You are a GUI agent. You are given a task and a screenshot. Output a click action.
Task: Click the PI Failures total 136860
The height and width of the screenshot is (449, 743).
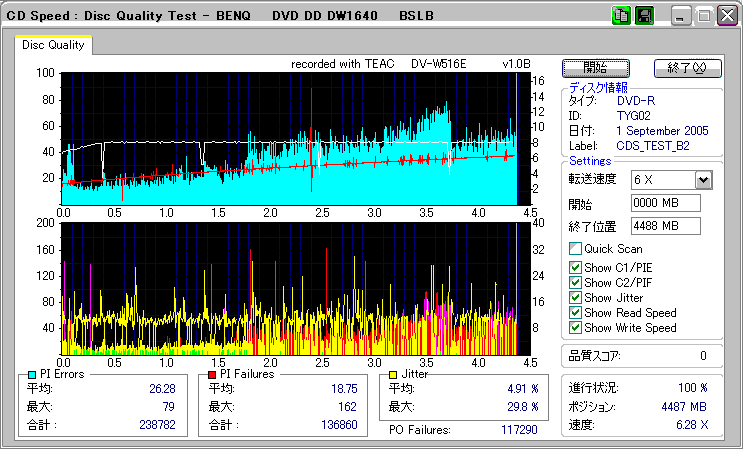[x=339, y=425]
